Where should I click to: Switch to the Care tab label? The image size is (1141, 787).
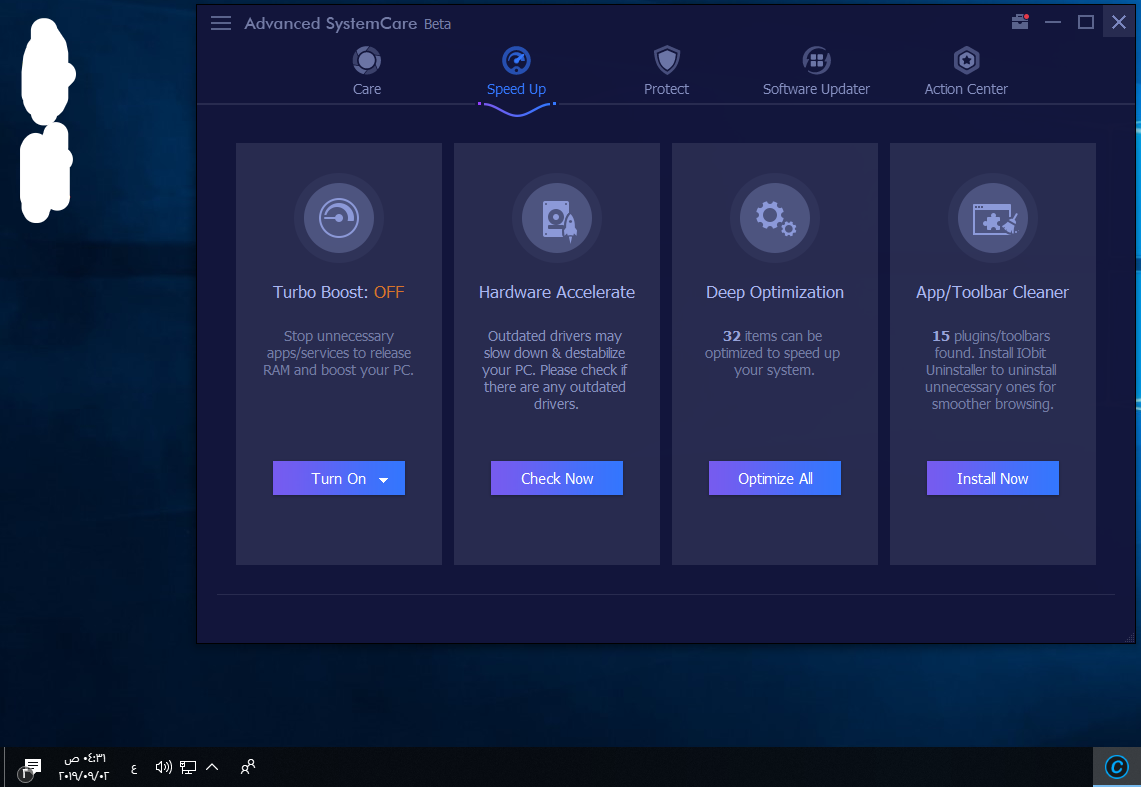click(367, 89)
